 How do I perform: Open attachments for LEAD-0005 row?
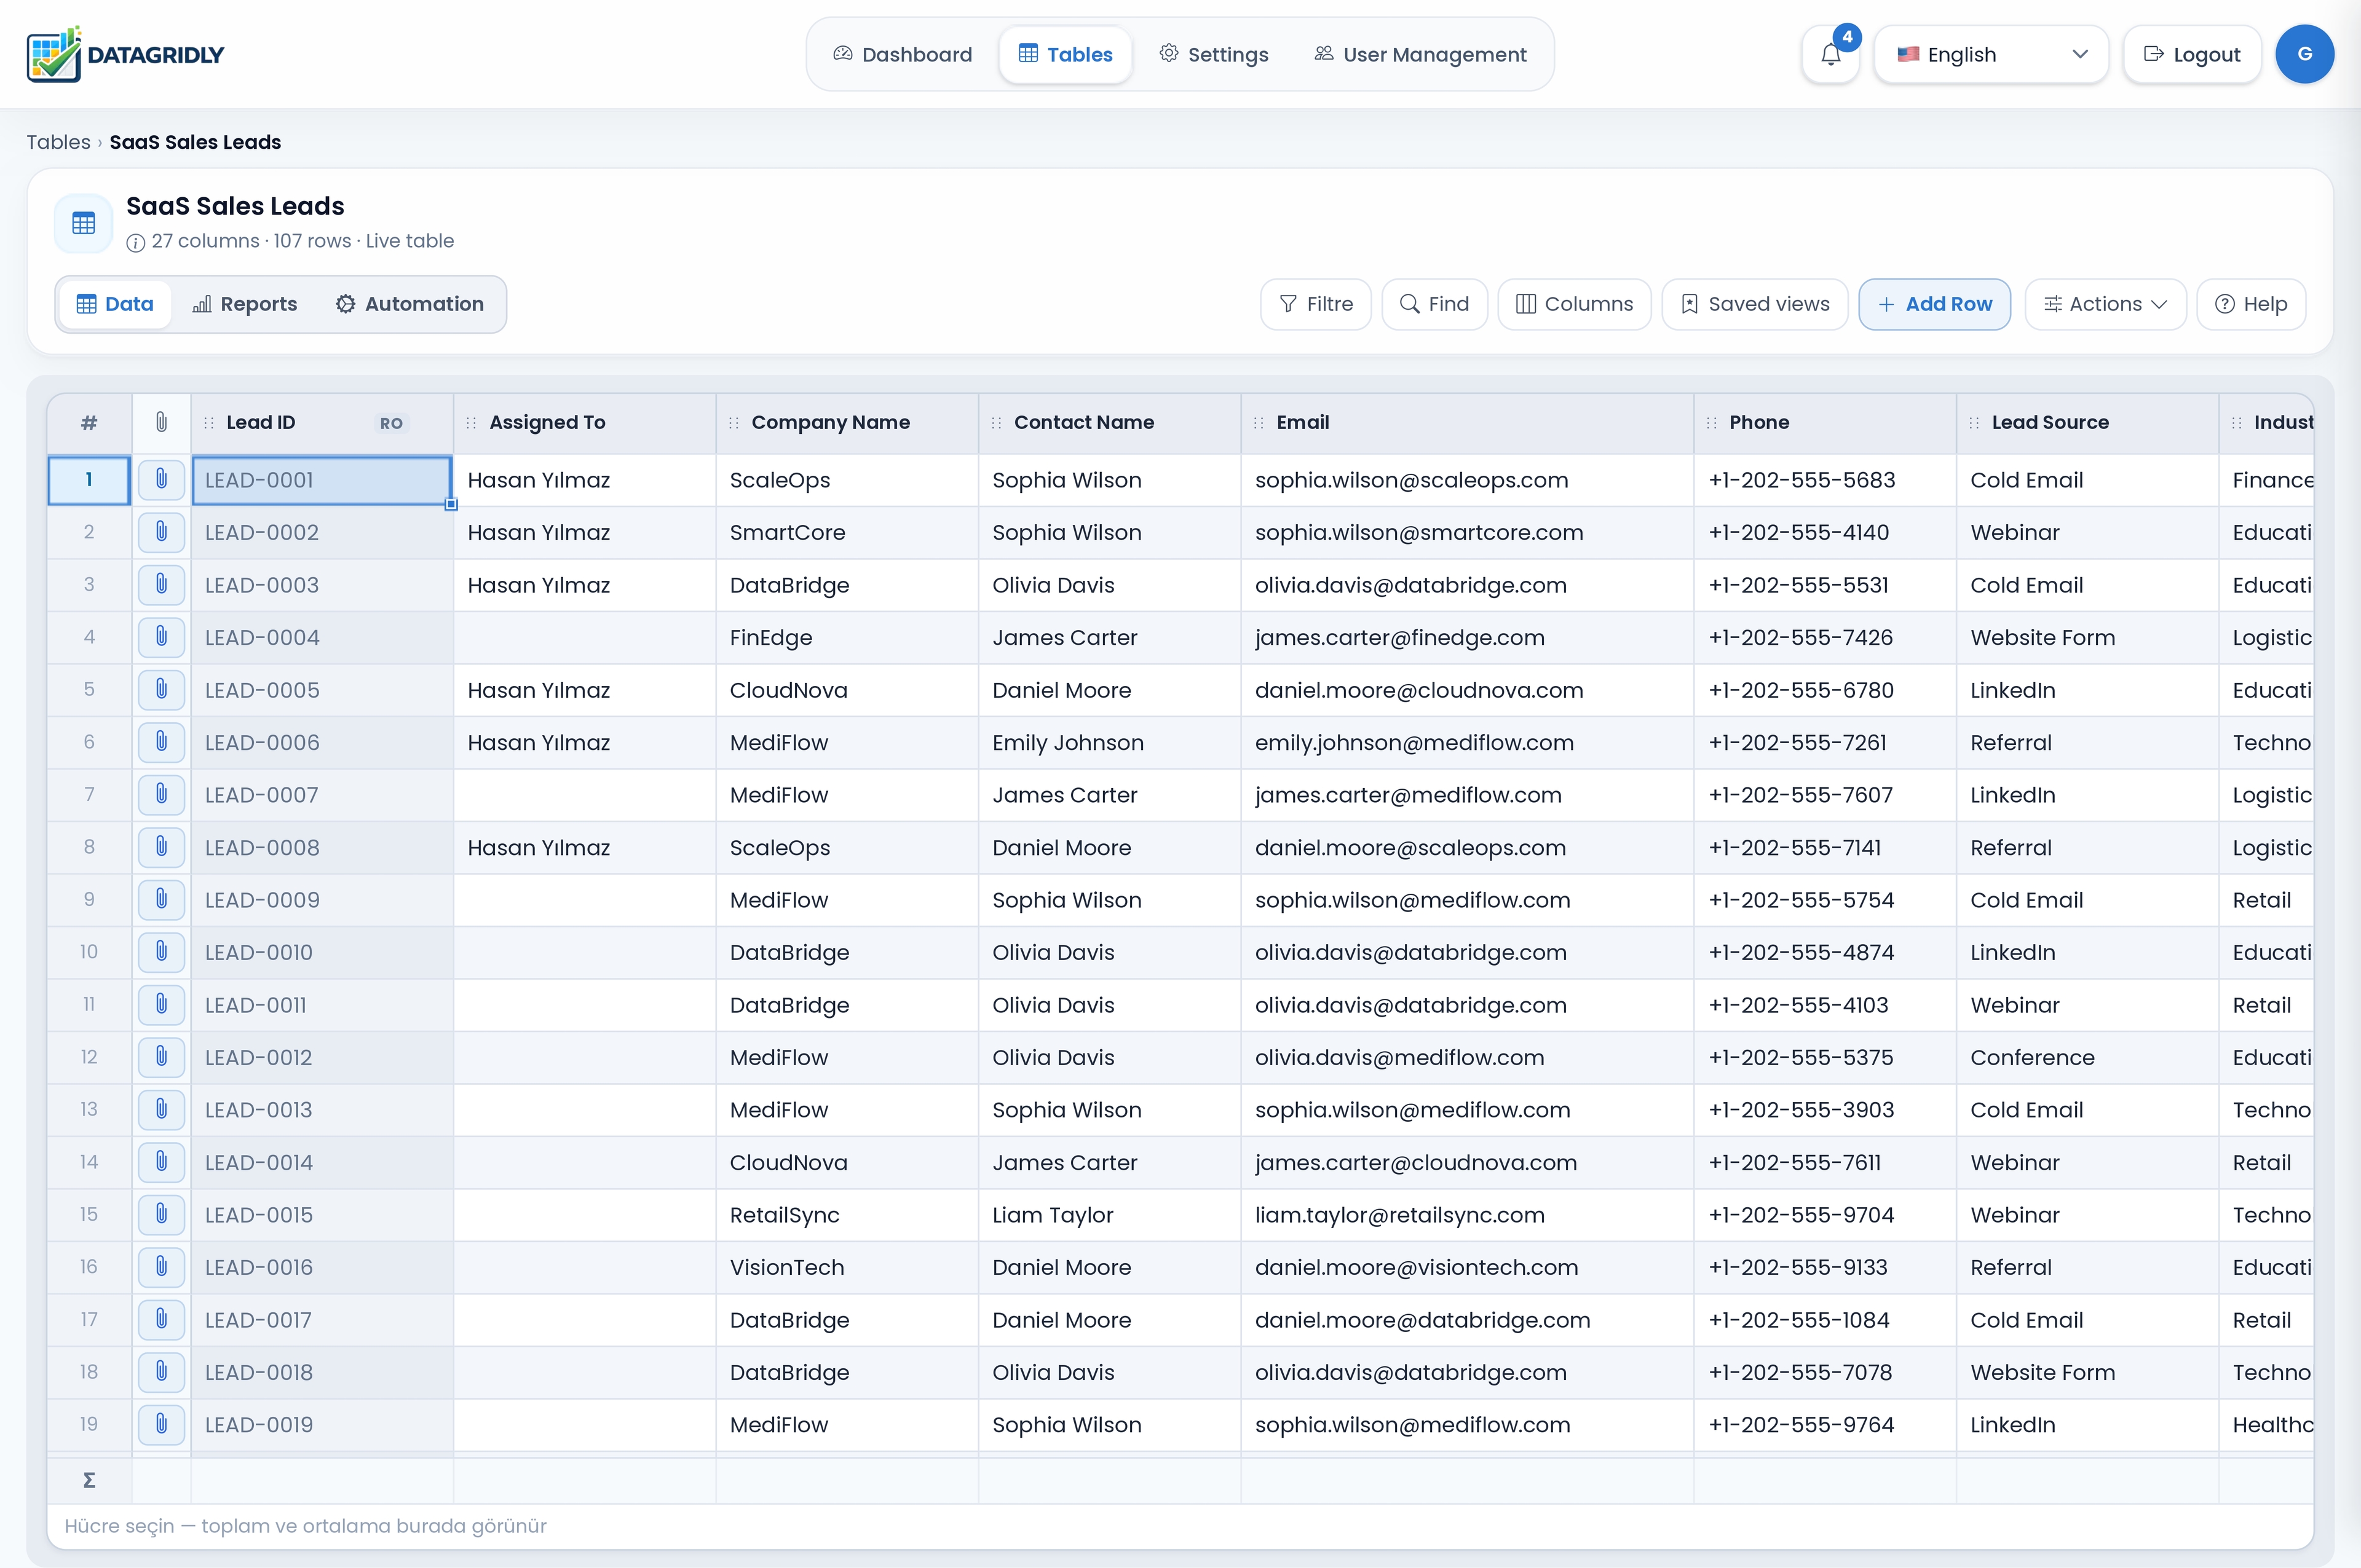161,690
